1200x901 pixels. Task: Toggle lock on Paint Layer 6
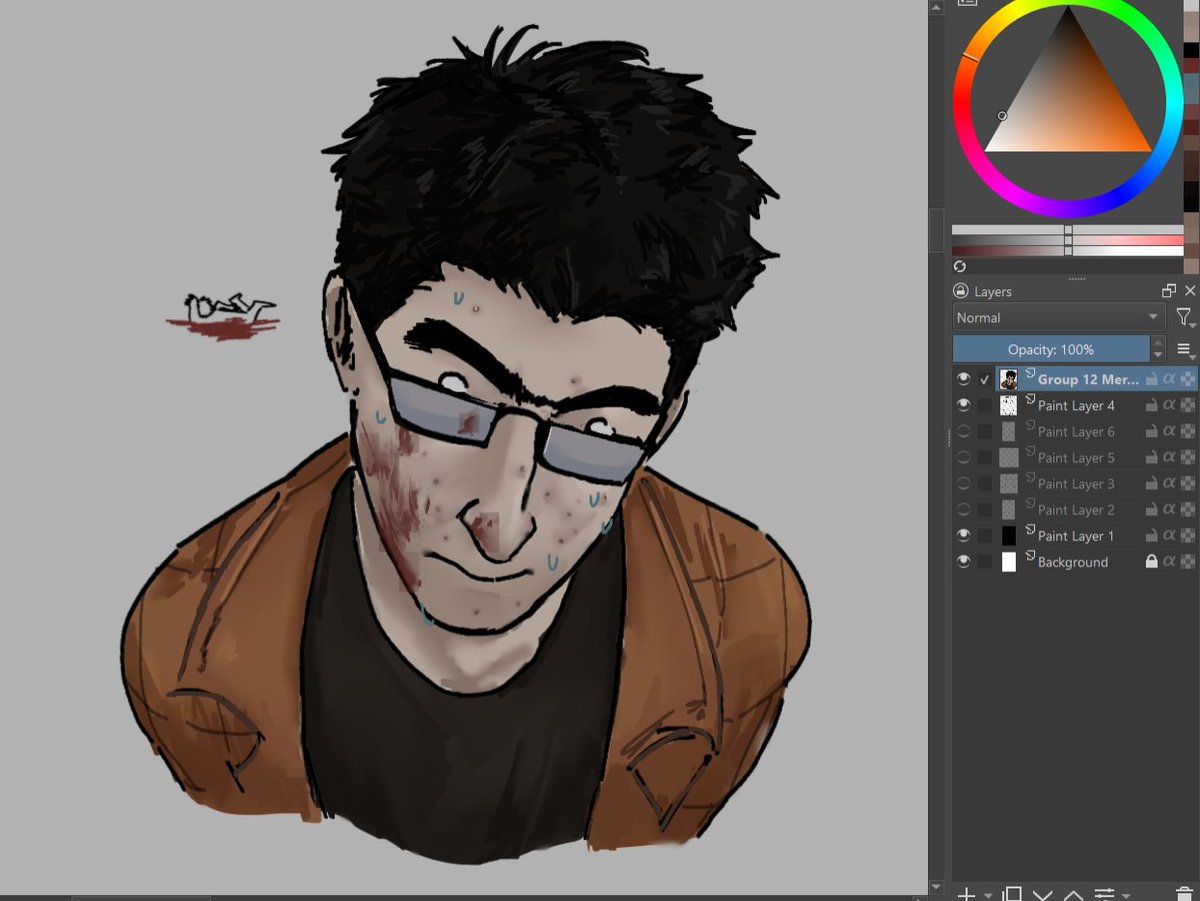click(1151, 431)
